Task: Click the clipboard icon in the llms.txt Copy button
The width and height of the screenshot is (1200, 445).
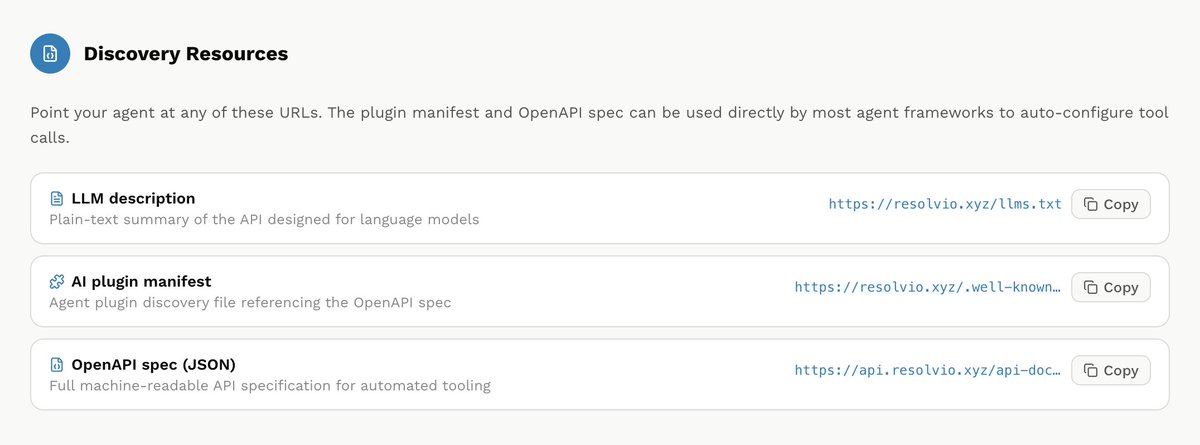Action: click(x=1091, y=204)
